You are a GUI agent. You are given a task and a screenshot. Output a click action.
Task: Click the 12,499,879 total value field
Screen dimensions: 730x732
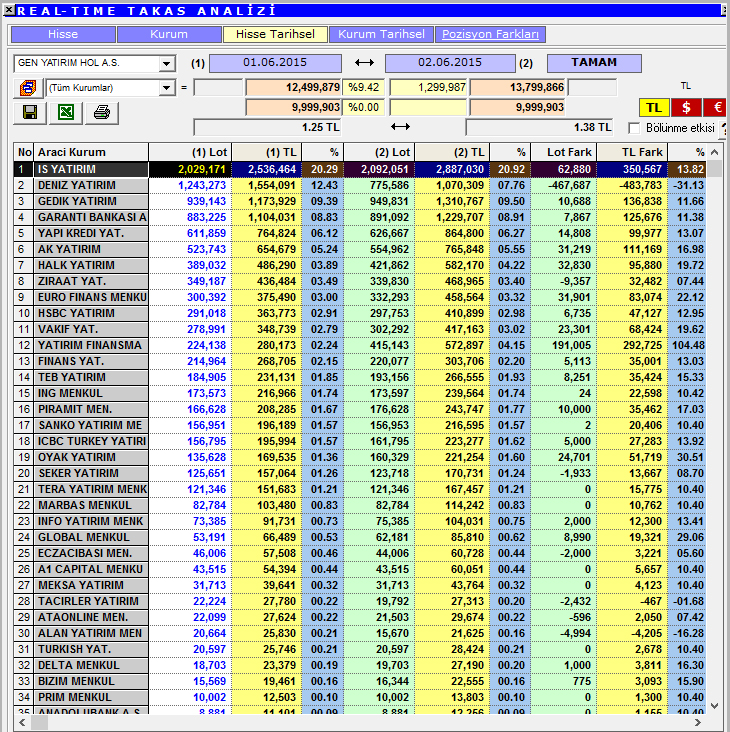pos(294,87)
